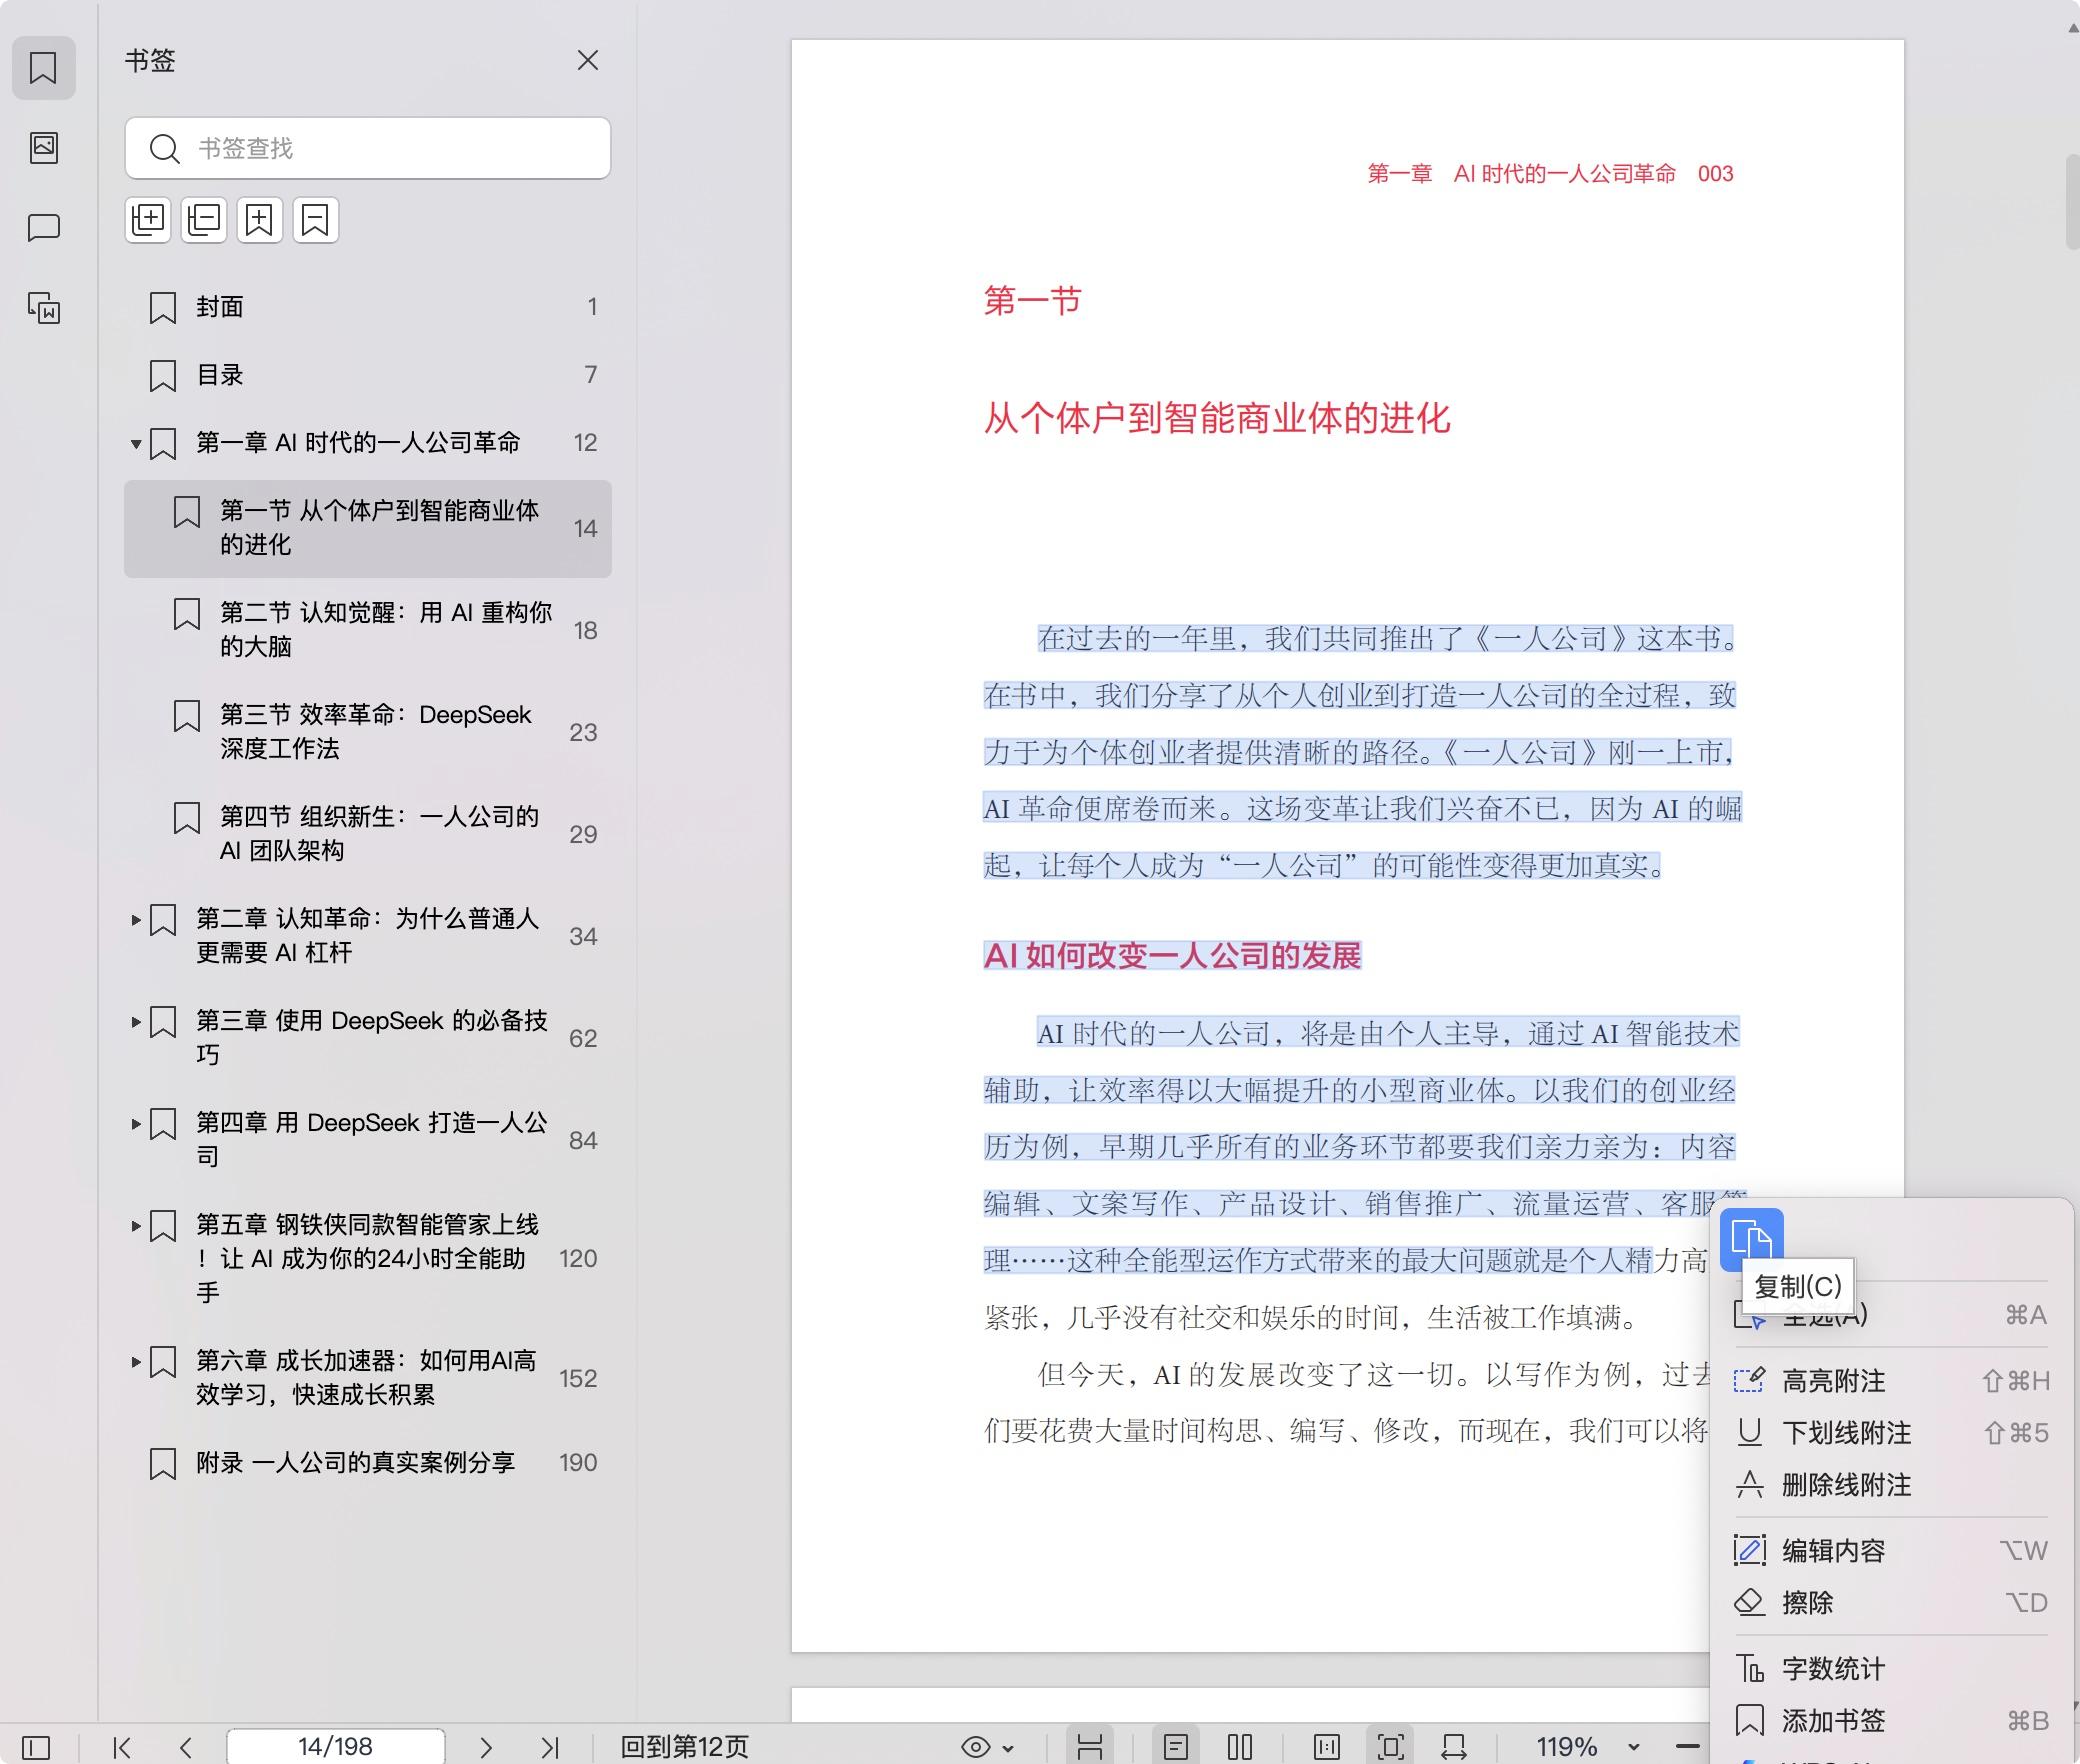The image size is (2080, 1764).
Task: Select the two-page layout icon in bottom toolbar
Action: pos(1239,1747)
